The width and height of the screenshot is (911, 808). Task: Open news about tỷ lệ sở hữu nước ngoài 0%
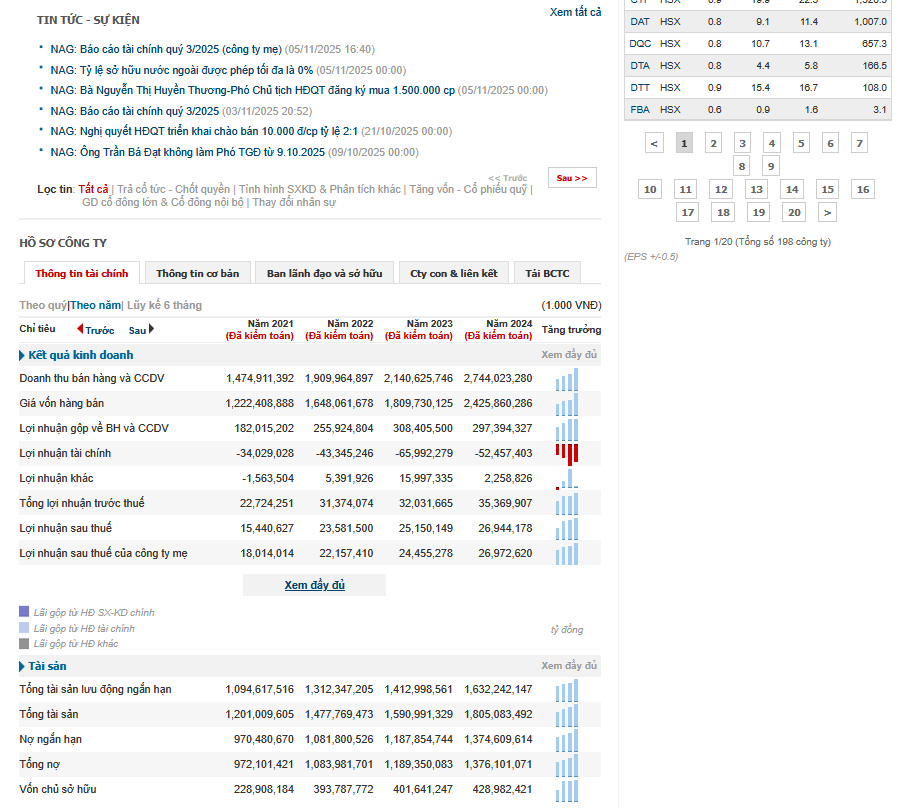tap(181, 70)
